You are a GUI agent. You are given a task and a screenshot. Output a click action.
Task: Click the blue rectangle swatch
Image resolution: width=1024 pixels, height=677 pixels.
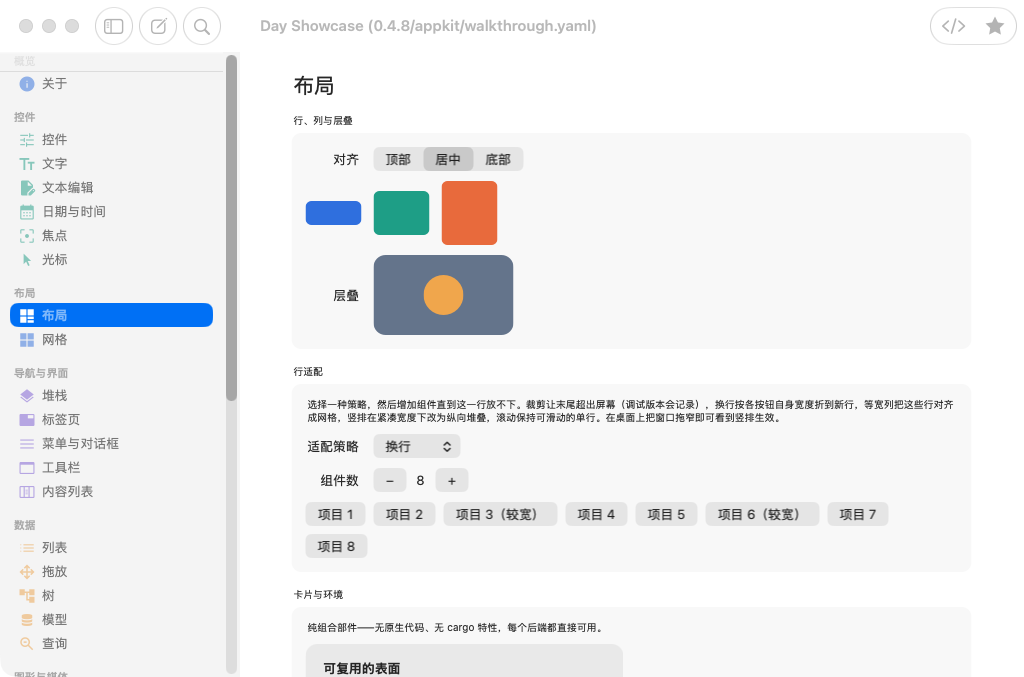coord(333,213)
